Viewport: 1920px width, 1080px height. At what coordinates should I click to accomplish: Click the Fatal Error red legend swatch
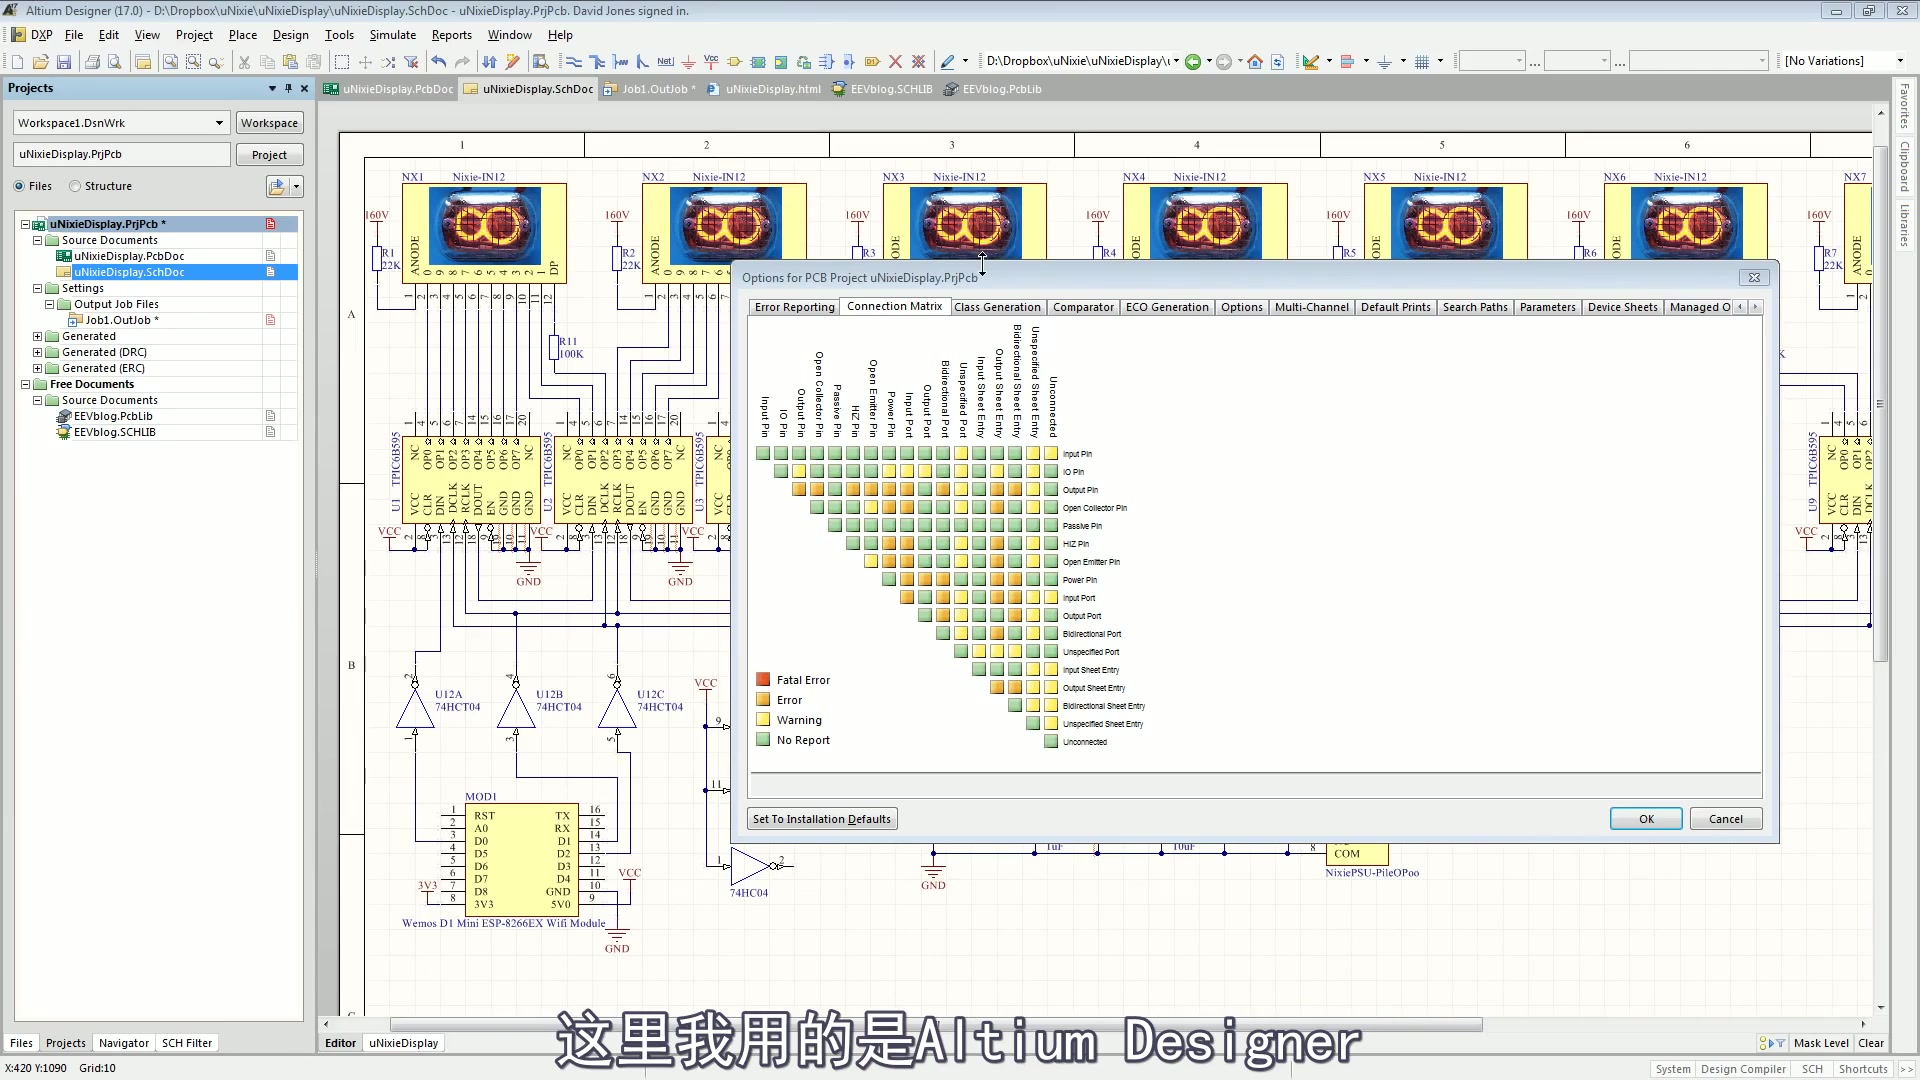coord(763,680)
